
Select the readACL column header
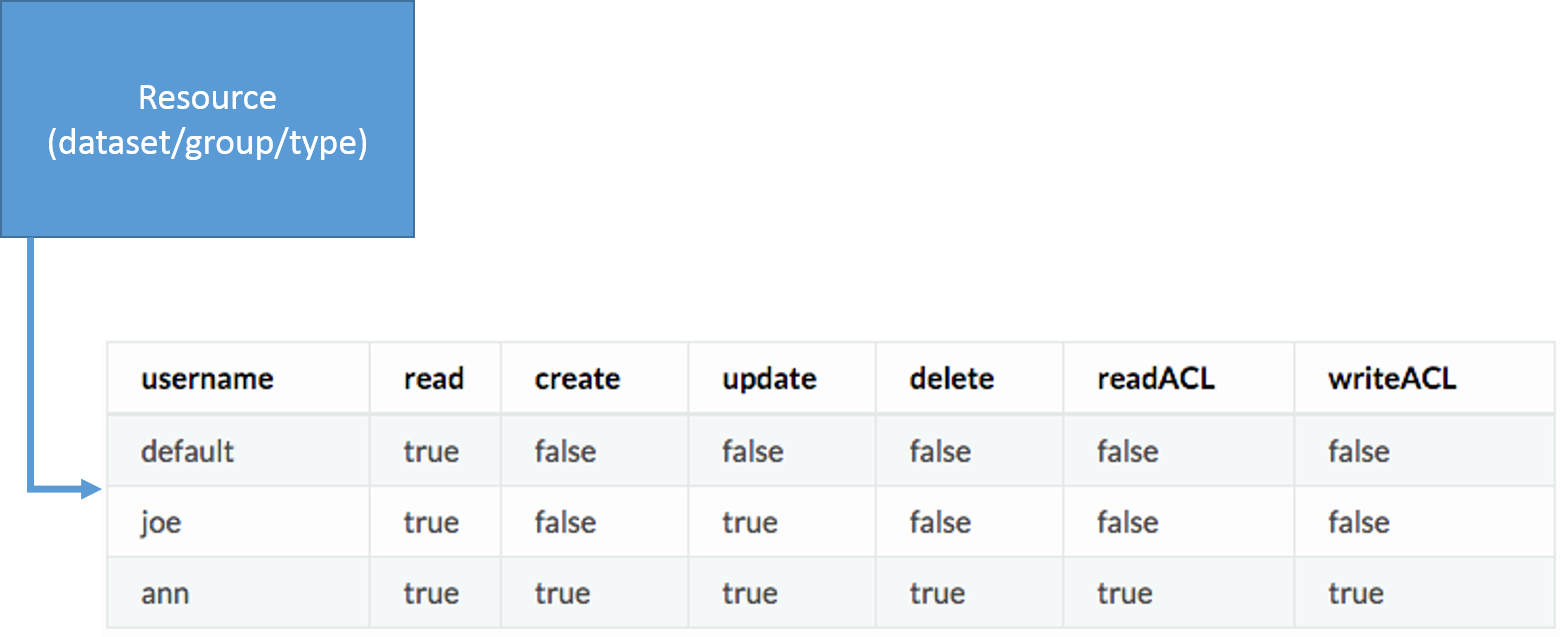(x=1156, y=379)
